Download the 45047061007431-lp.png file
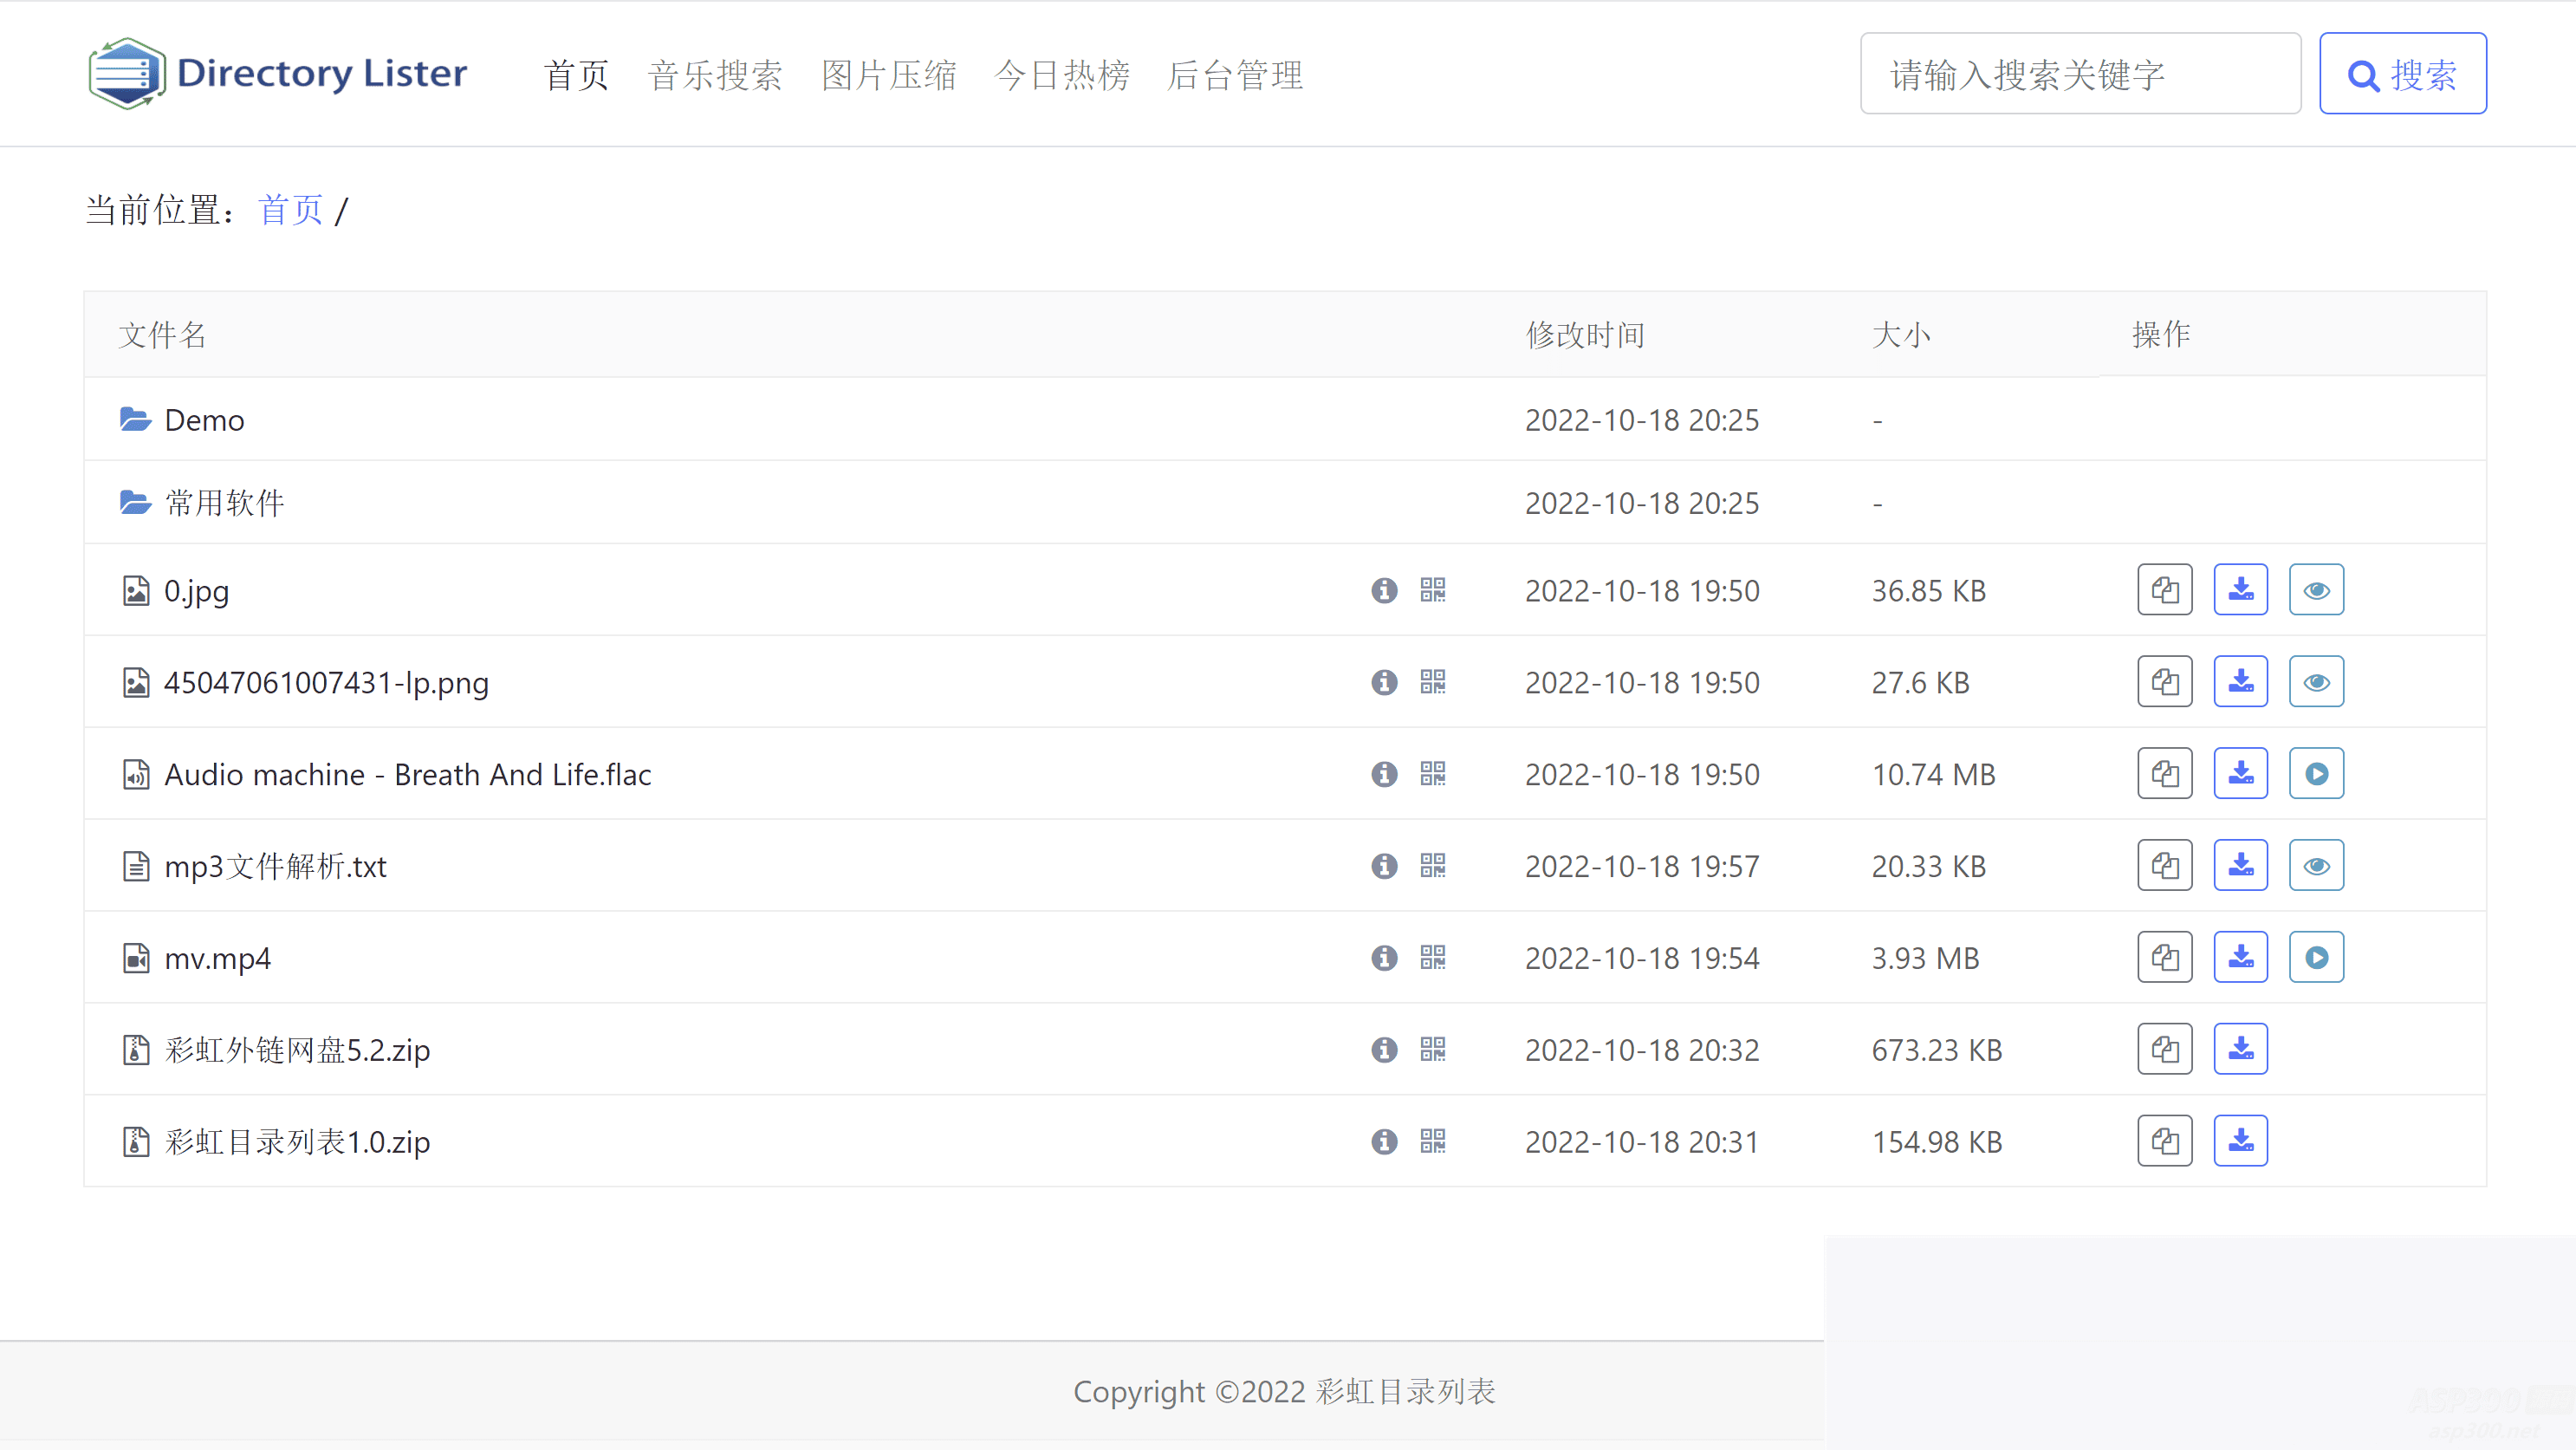 pos(2240,682)
